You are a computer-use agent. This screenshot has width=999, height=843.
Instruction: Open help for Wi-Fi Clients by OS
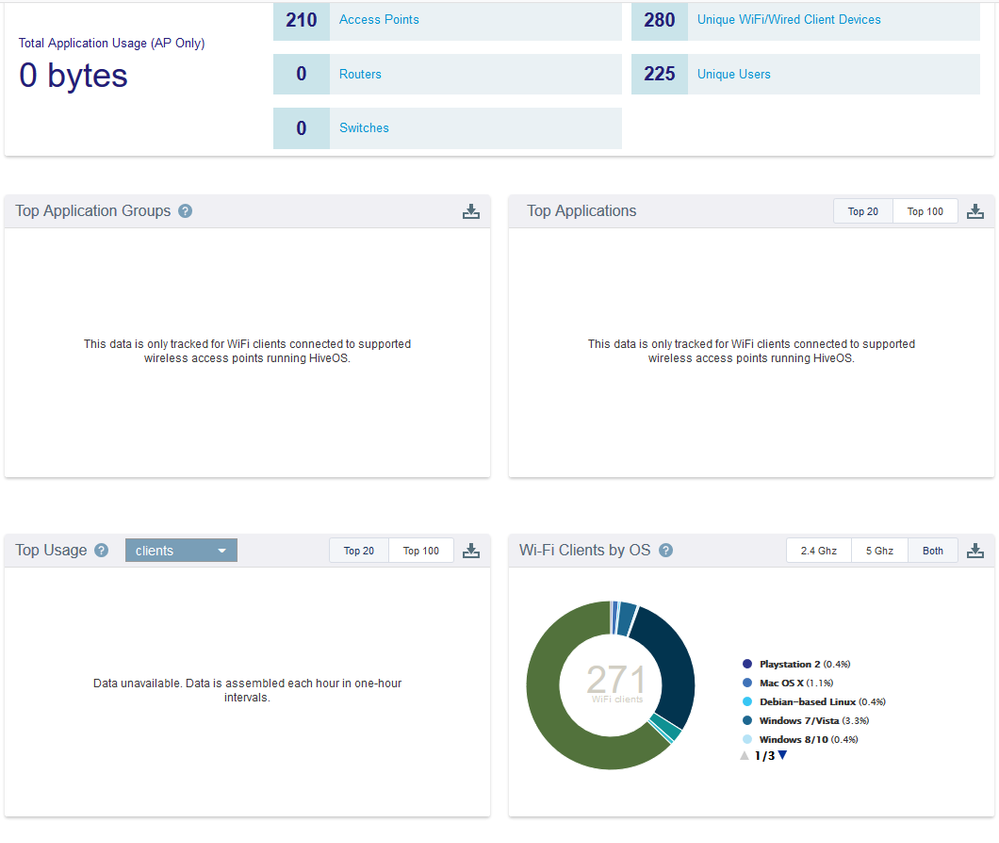[x=666, y=551]
